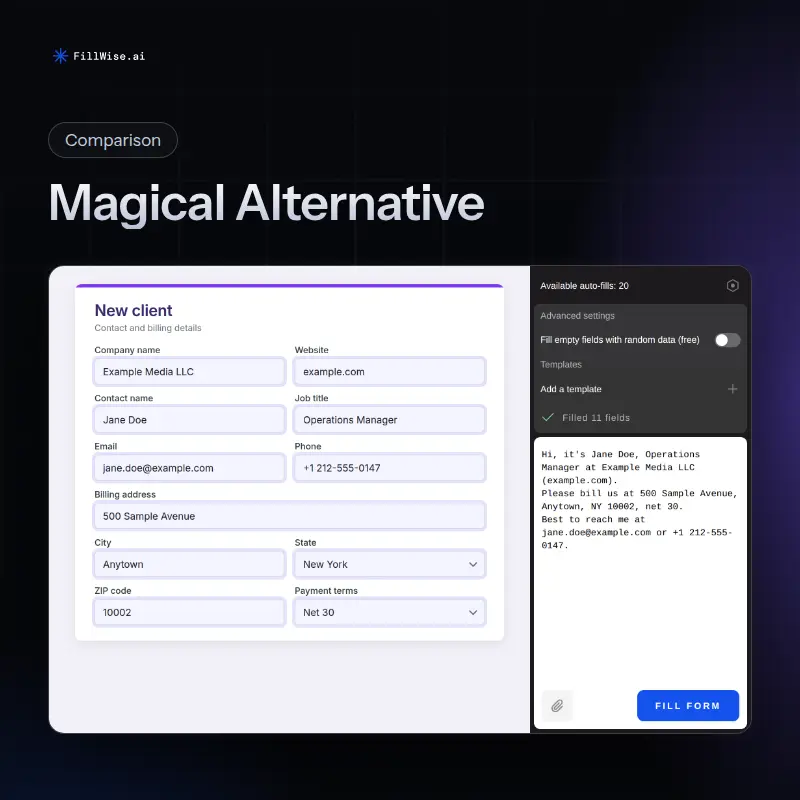Viewport: 800px width, 800px height.
Task: Click the Magical Alternative headline
Action: [x=266, y=204]
